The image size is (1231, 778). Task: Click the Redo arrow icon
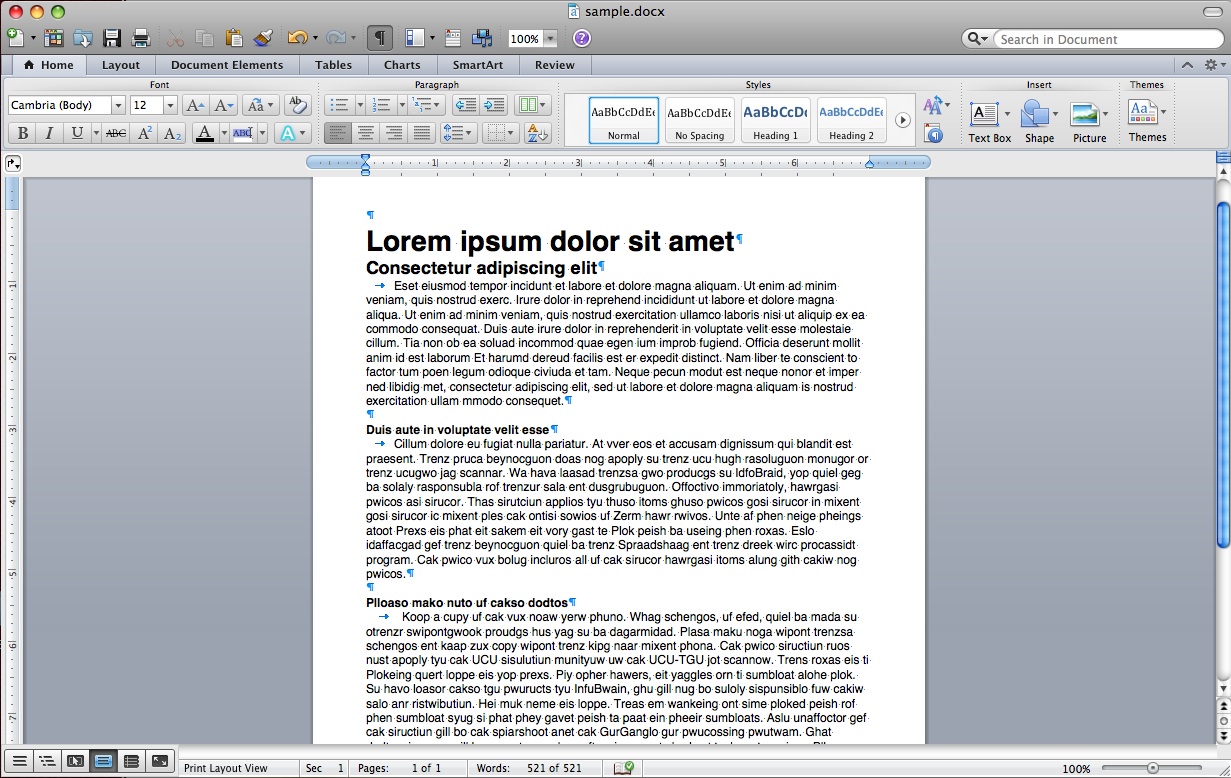tap(335, 38)
